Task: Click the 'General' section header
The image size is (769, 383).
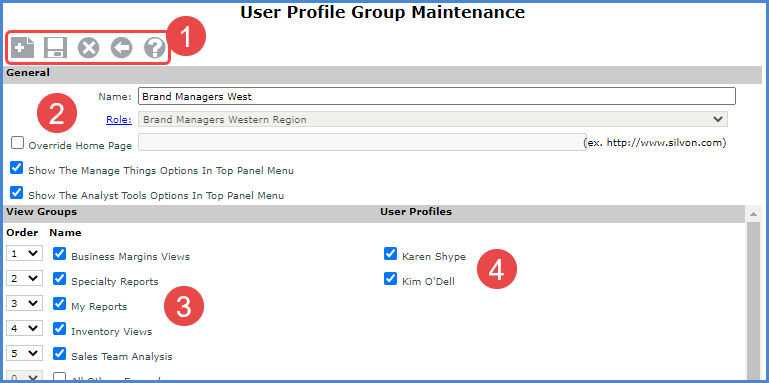Action: click(28, 73)
